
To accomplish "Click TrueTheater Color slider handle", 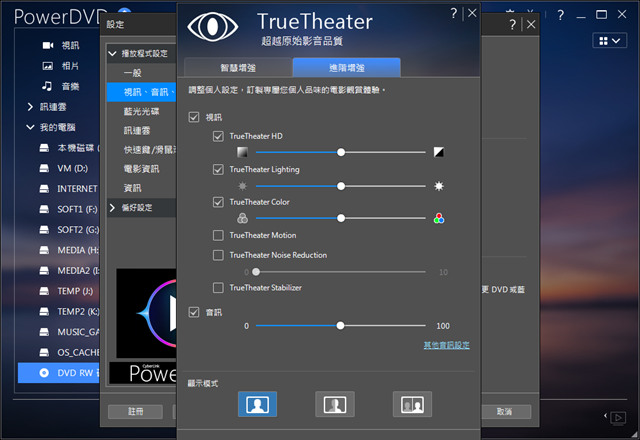I will (x=341, y=218).
